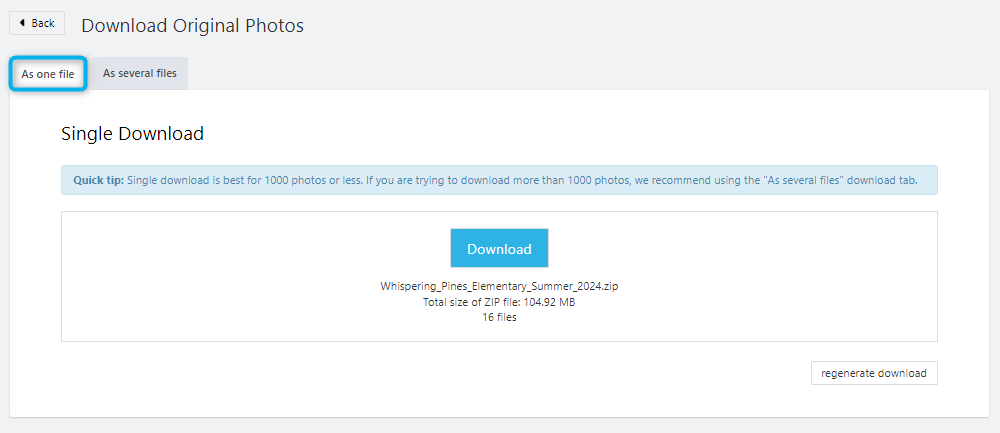Screen dimensions: 1000x433
Task: Click the 16 files count text
Action: tap(499, 318)
